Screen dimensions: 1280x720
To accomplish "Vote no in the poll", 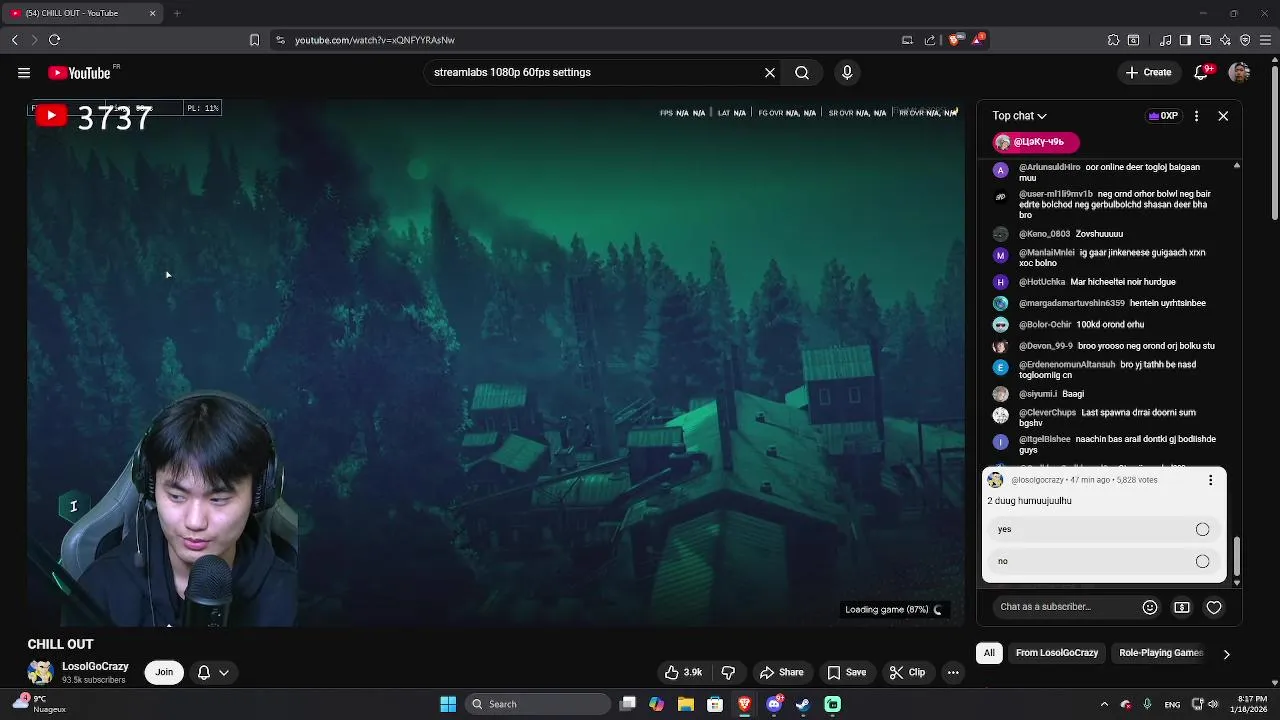I will click(1104, 561).
